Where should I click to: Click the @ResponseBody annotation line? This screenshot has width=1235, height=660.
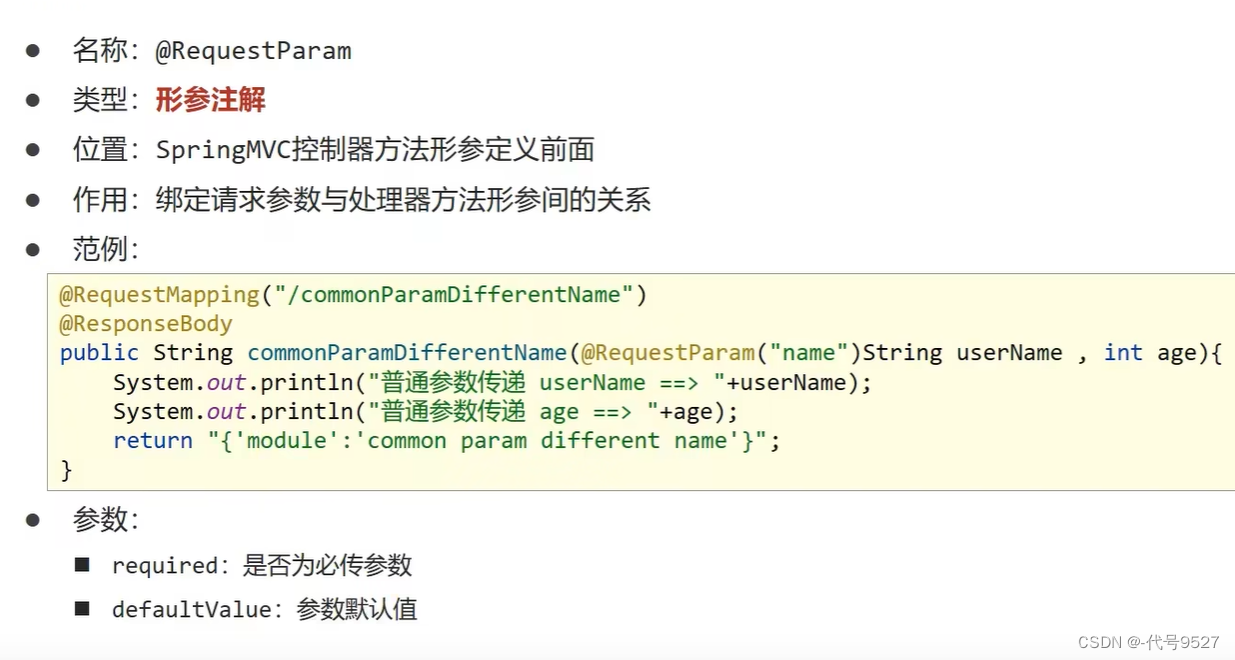click(146, 324)
